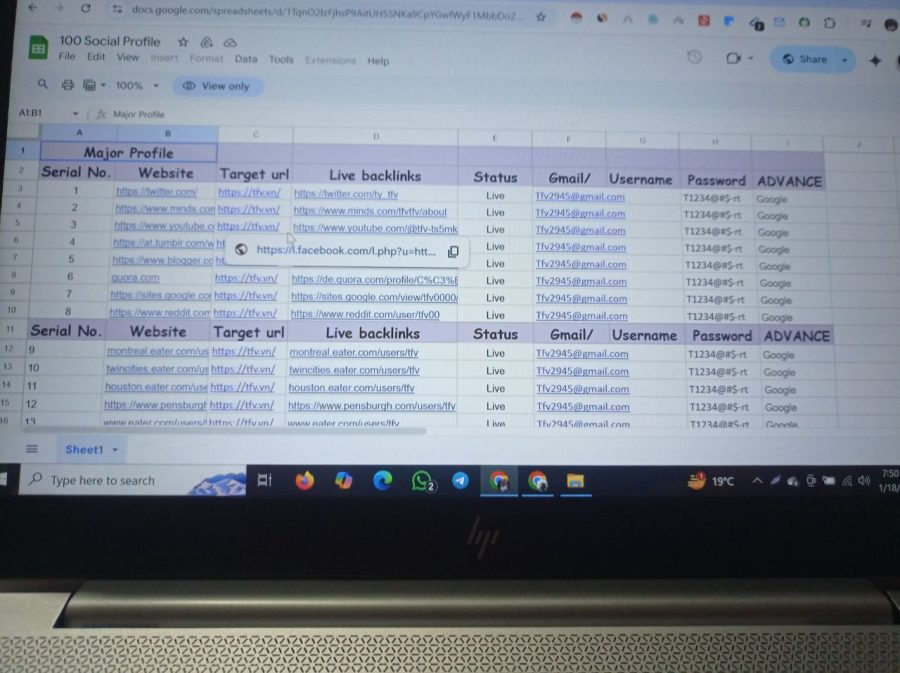Click the horizontal scrollbar below the sheet
Image resolution: width=900 pixels, height=673 pixels.
[224, 430]
